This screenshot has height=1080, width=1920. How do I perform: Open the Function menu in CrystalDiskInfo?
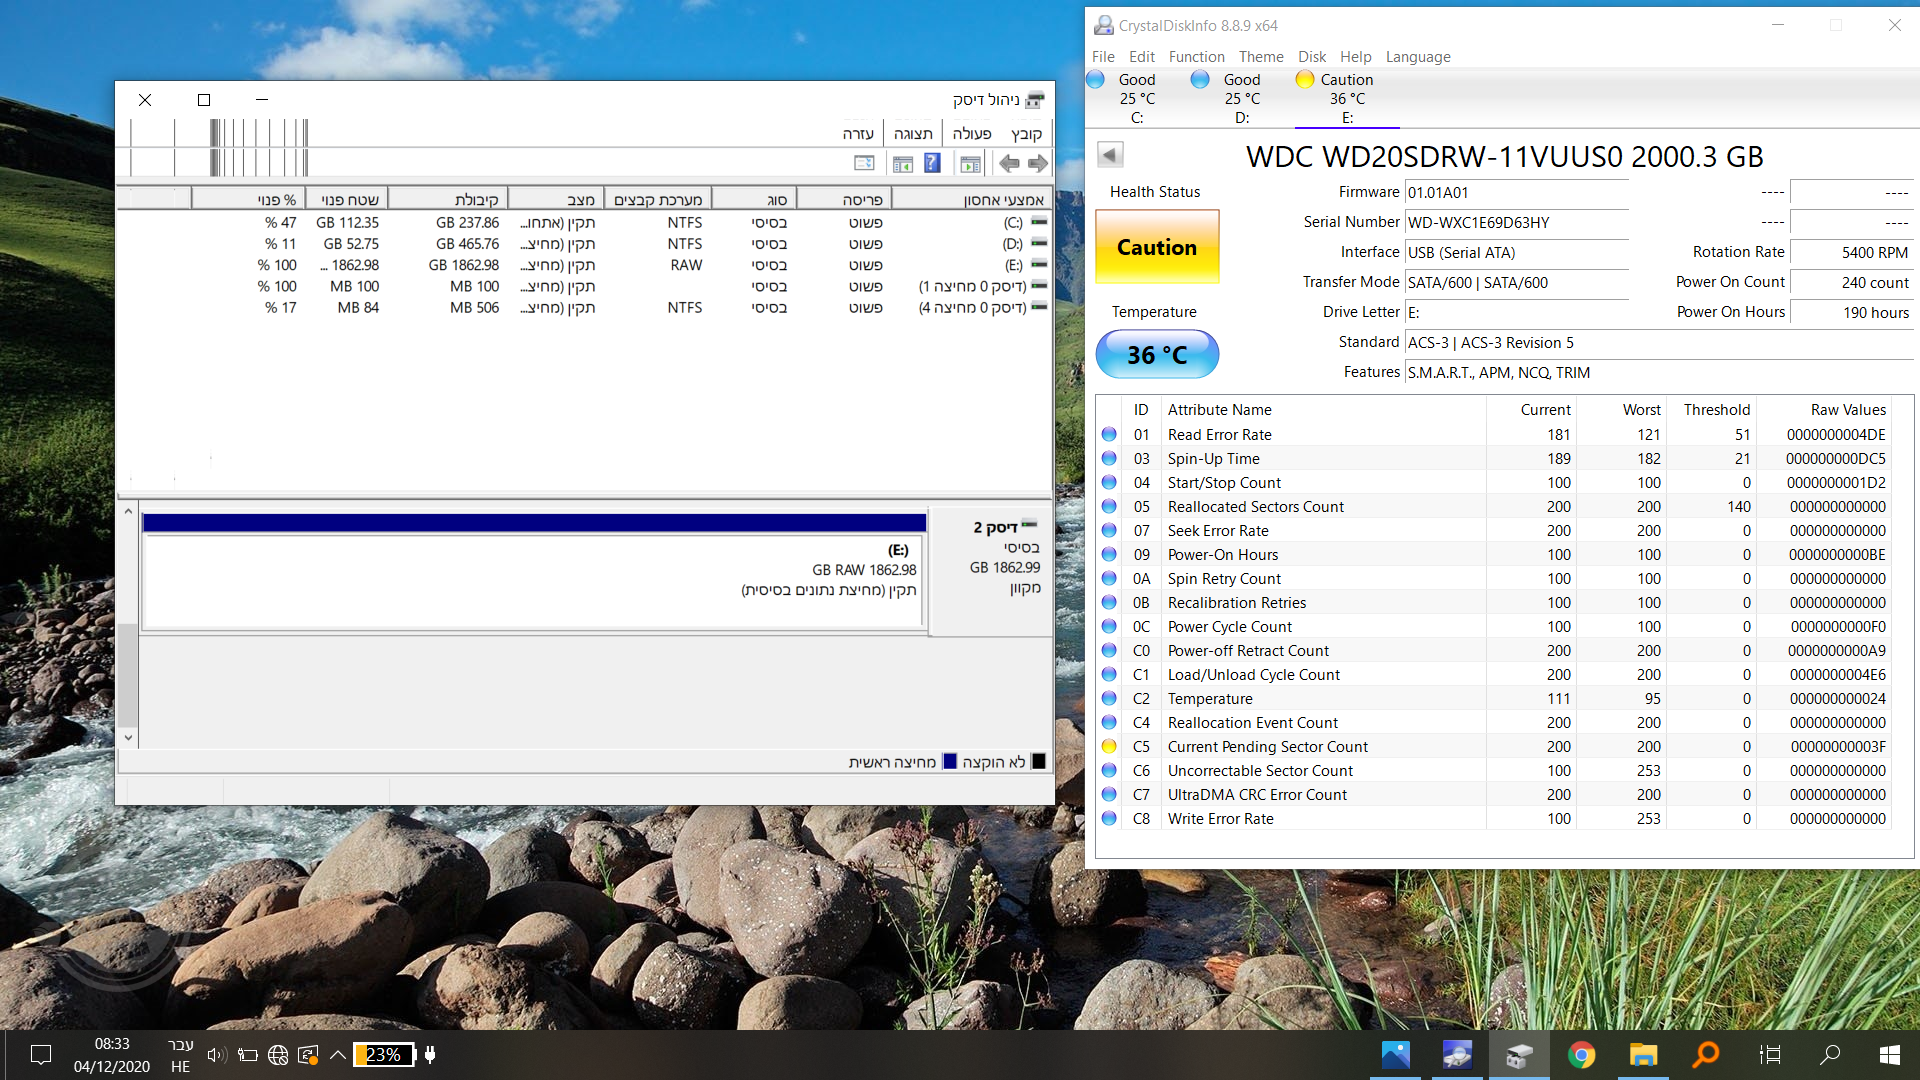[1196, 57]
